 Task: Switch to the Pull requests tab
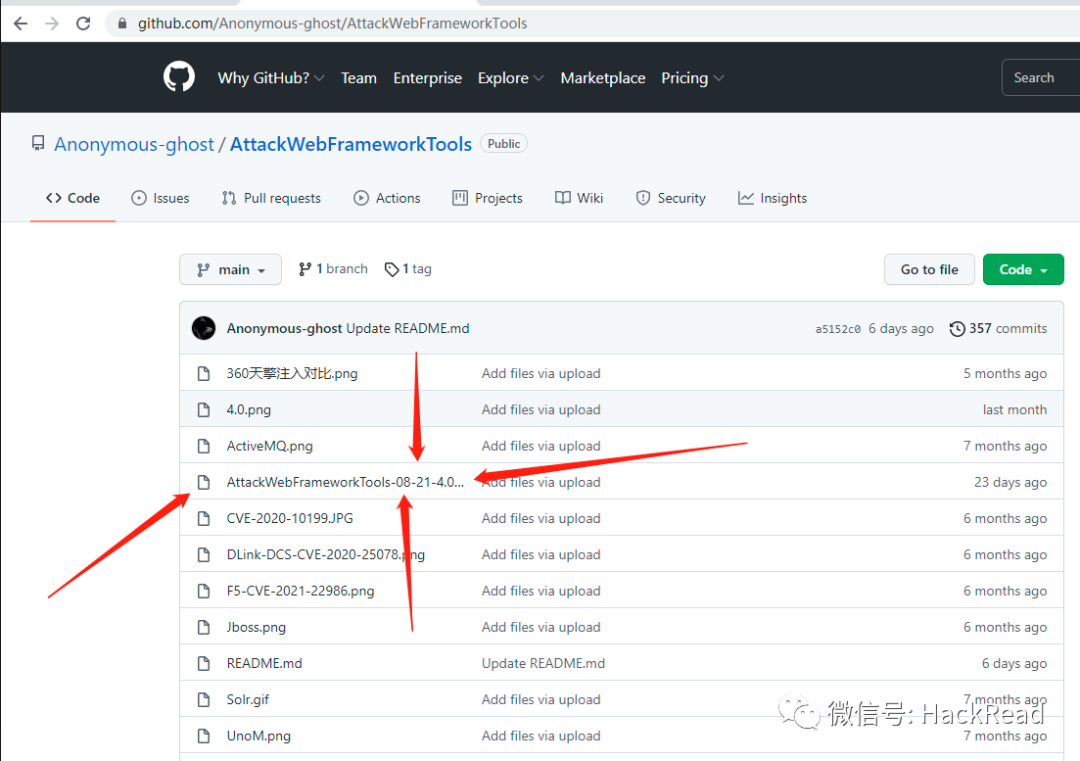click(271, 198)
